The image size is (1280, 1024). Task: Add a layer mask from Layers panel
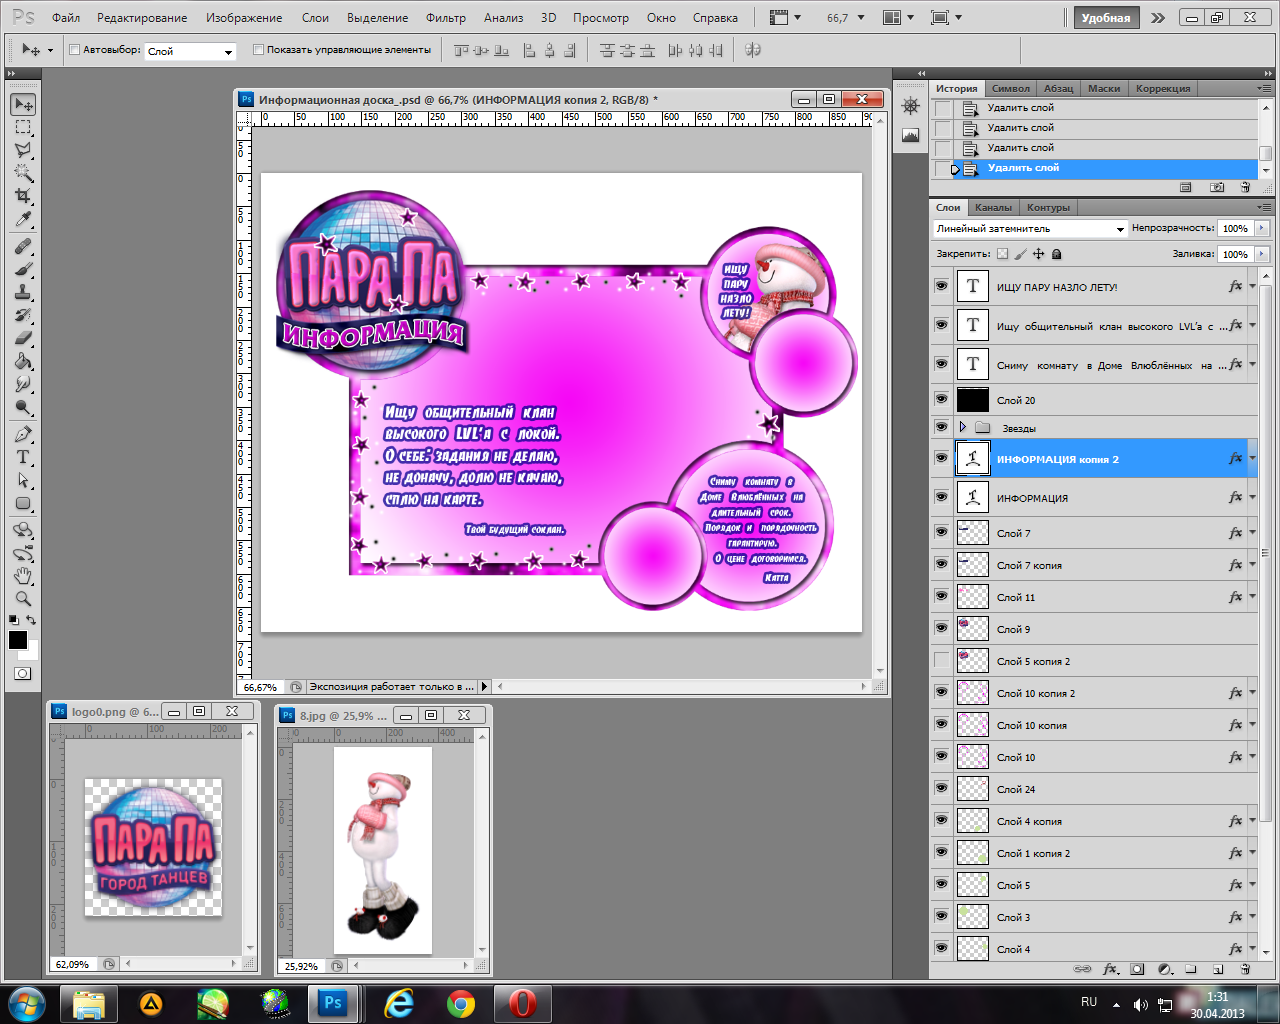point(1137,969)
